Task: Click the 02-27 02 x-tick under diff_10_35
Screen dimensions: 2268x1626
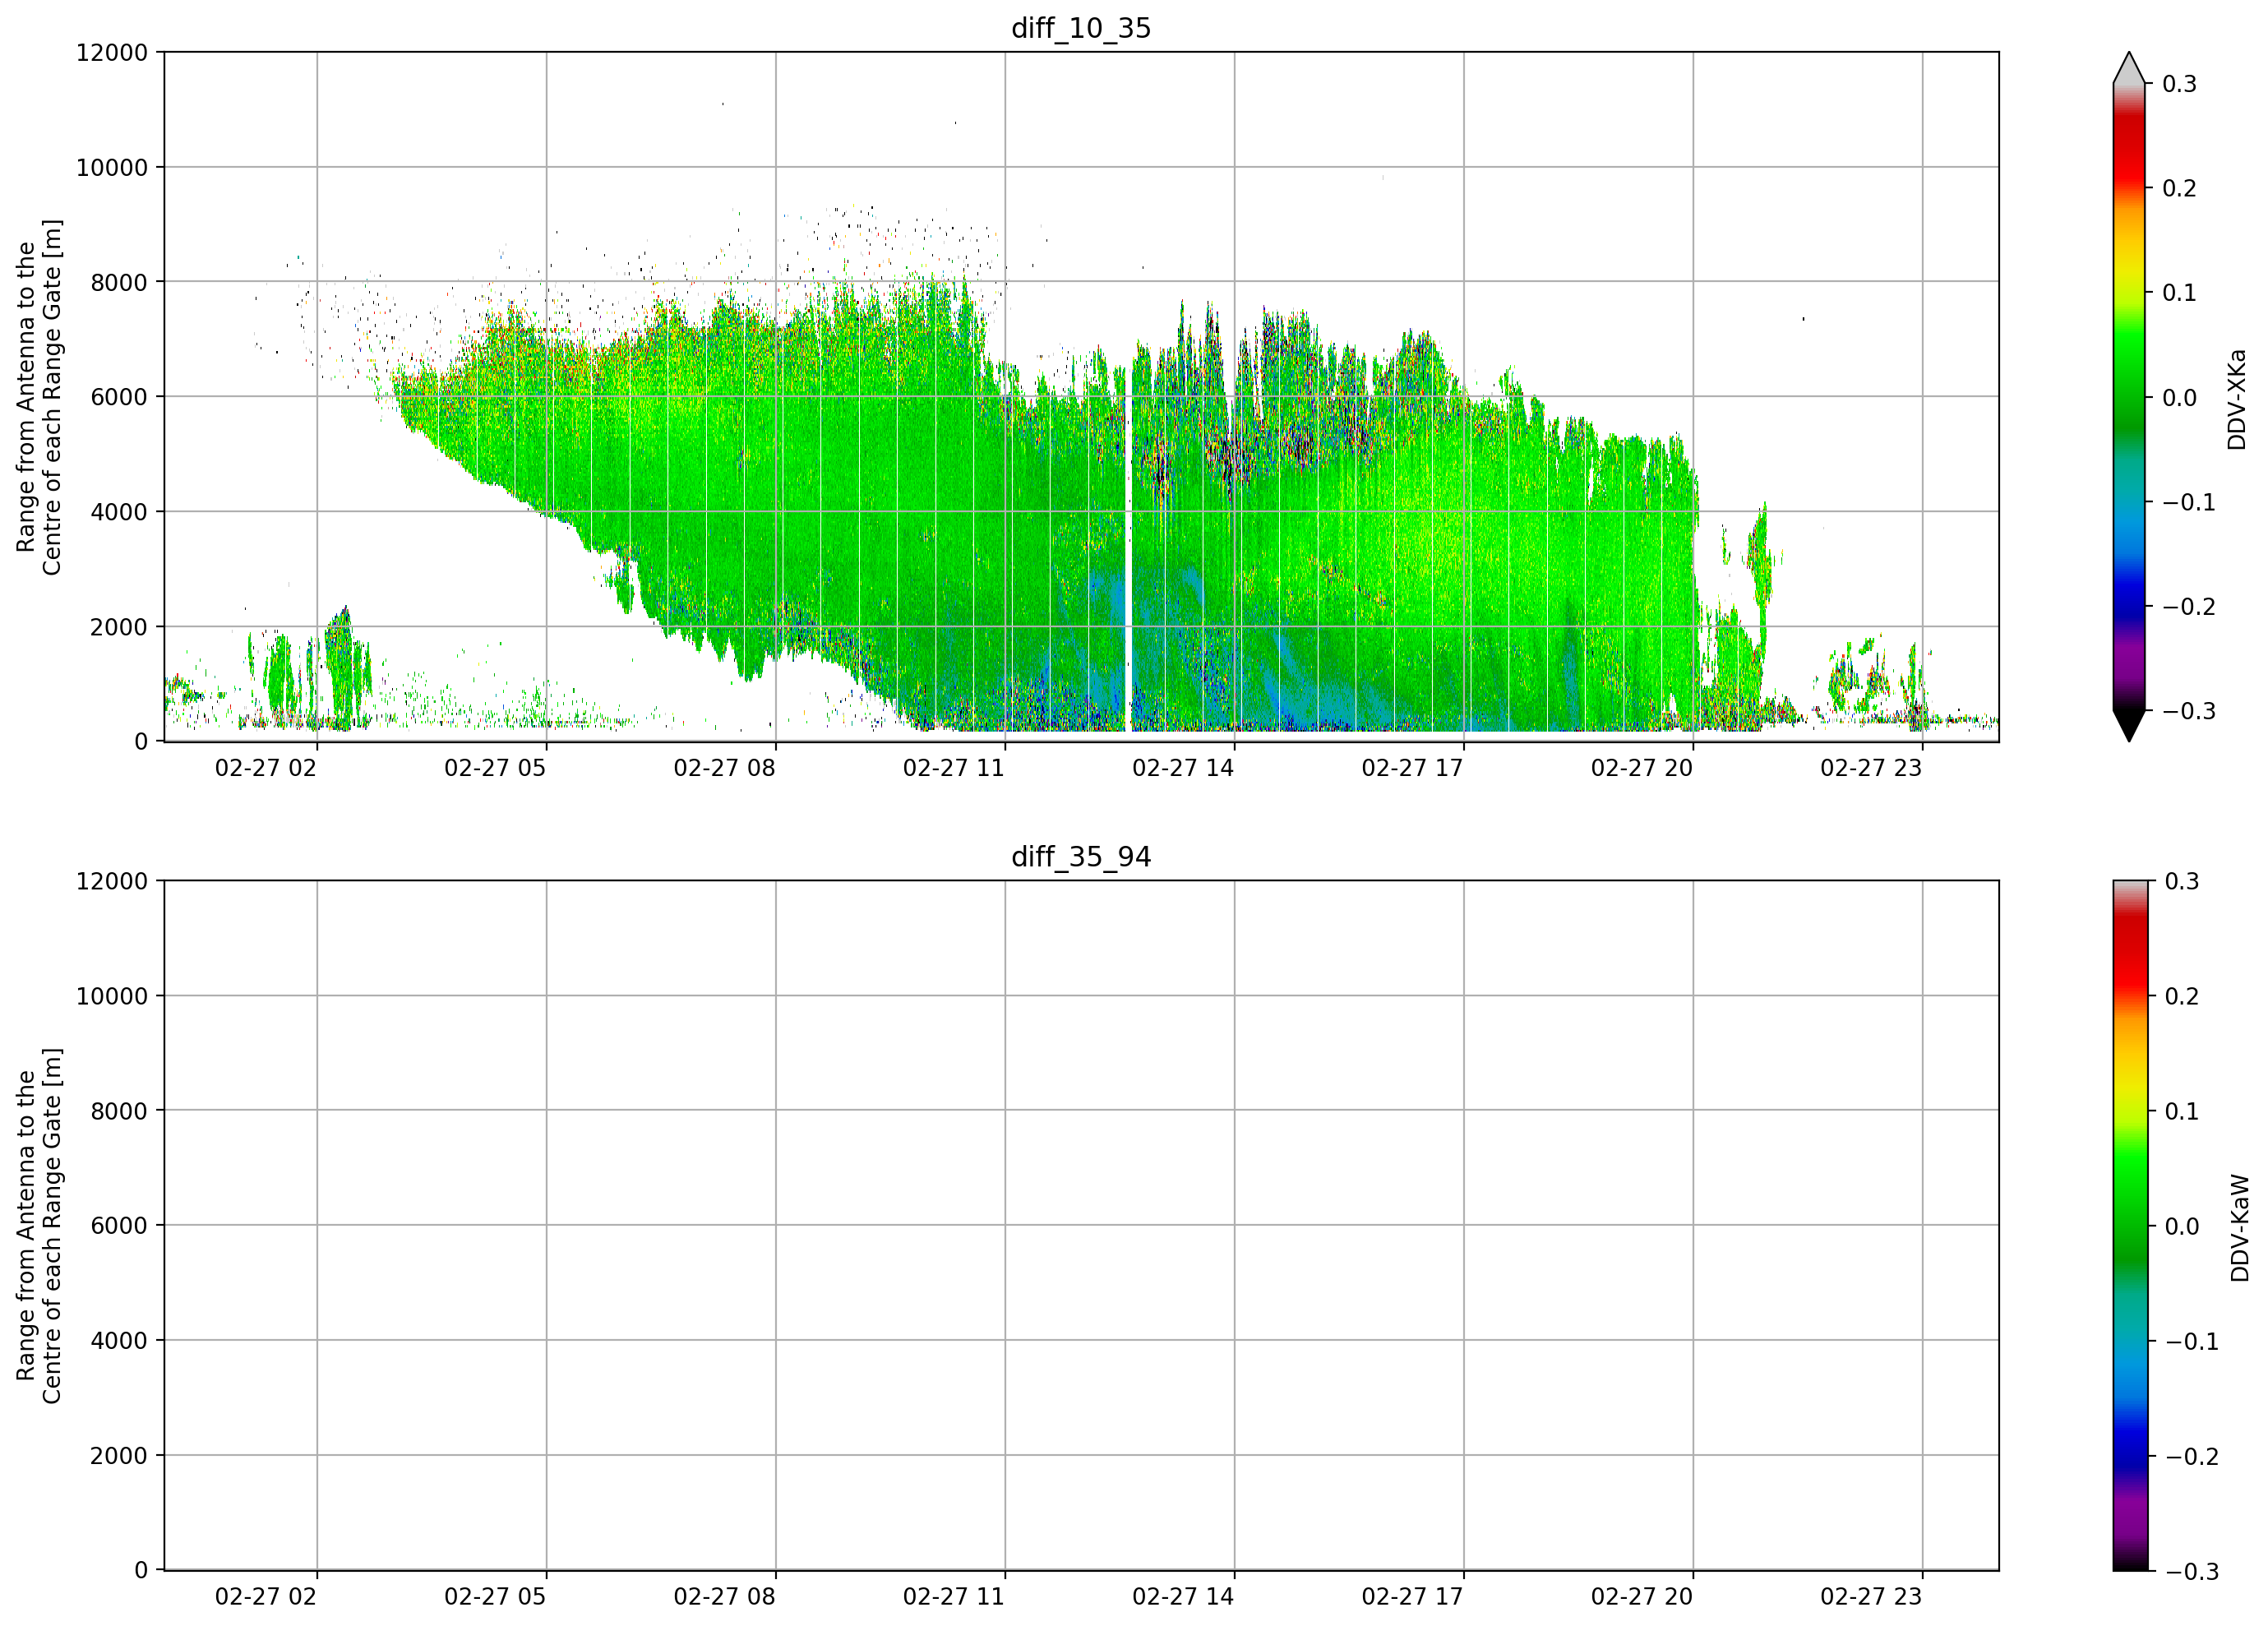Action: [266, 768]
